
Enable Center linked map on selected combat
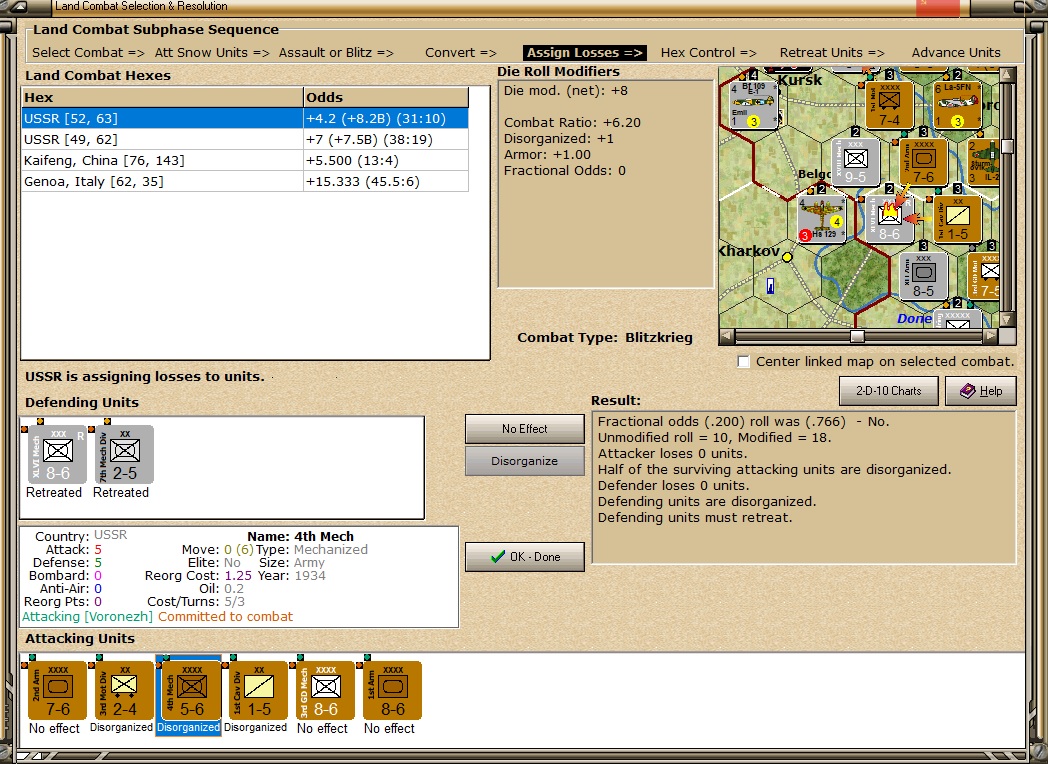(x=743, y=362)
